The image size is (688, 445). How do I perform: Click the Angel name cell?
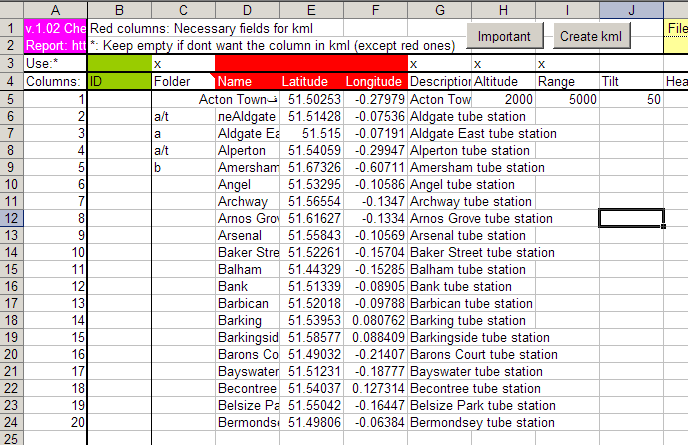247,184
